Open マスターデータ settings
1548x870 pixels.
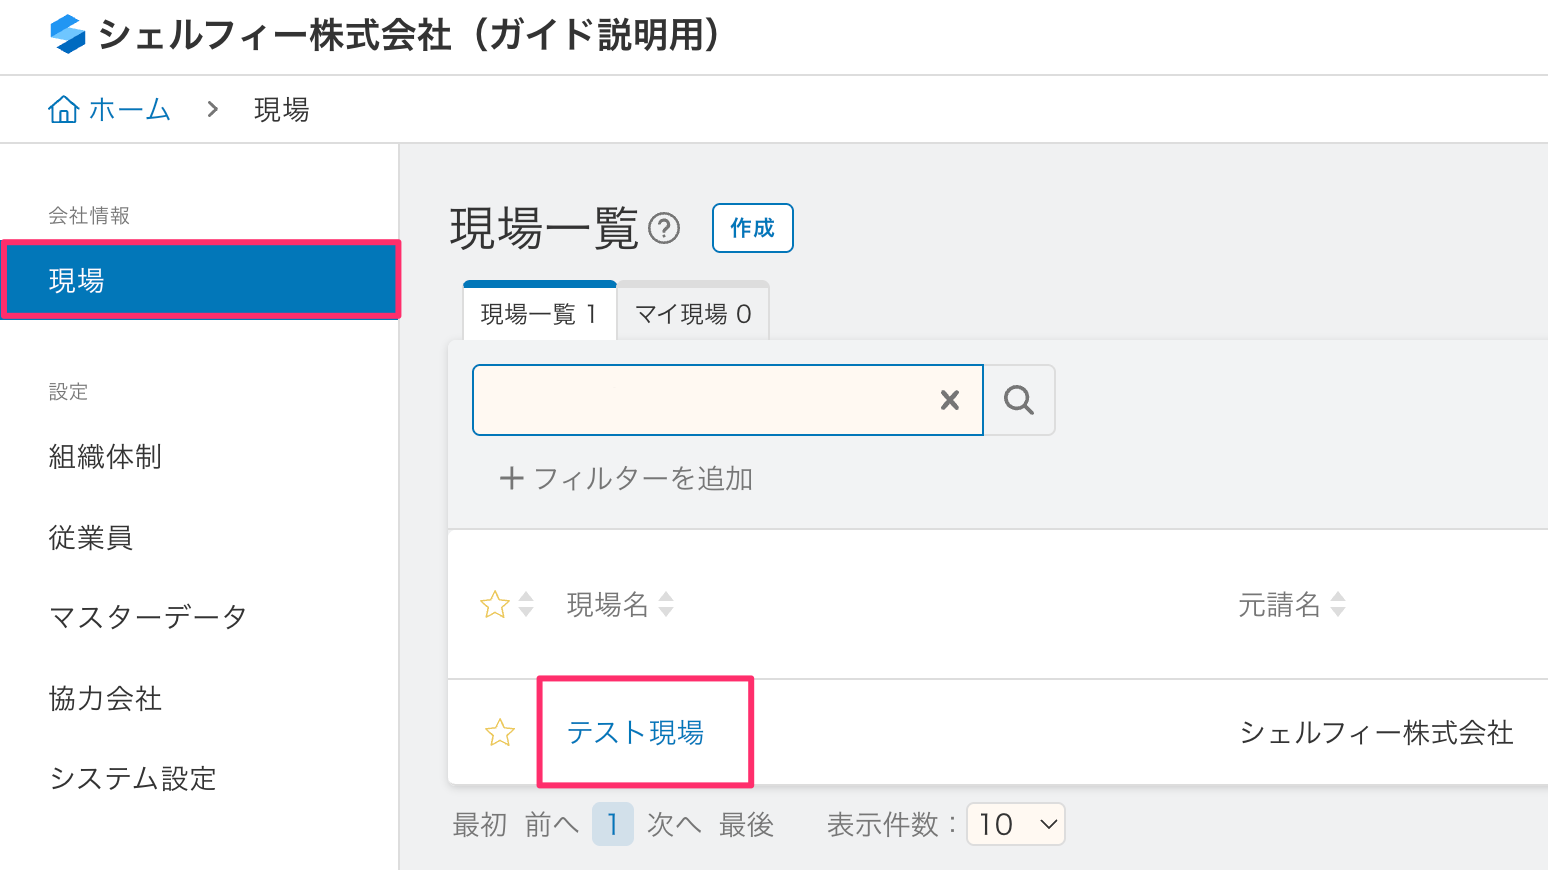[x=148, y=617]
